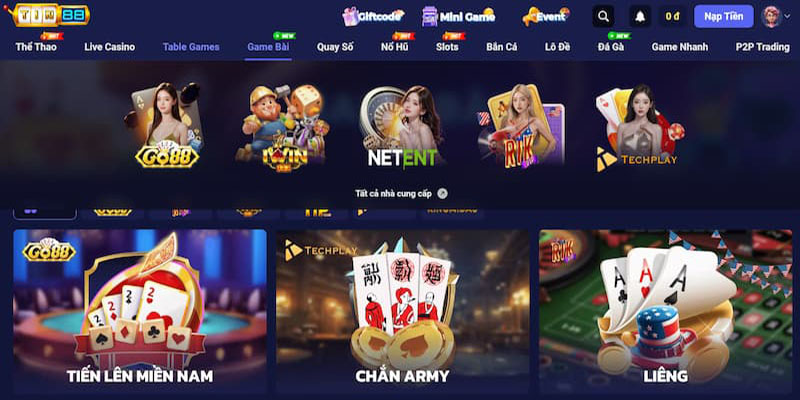Go to the Bắn Cá tab
The width and height of the screenshot is (800, 400).
tap(502, 47)
